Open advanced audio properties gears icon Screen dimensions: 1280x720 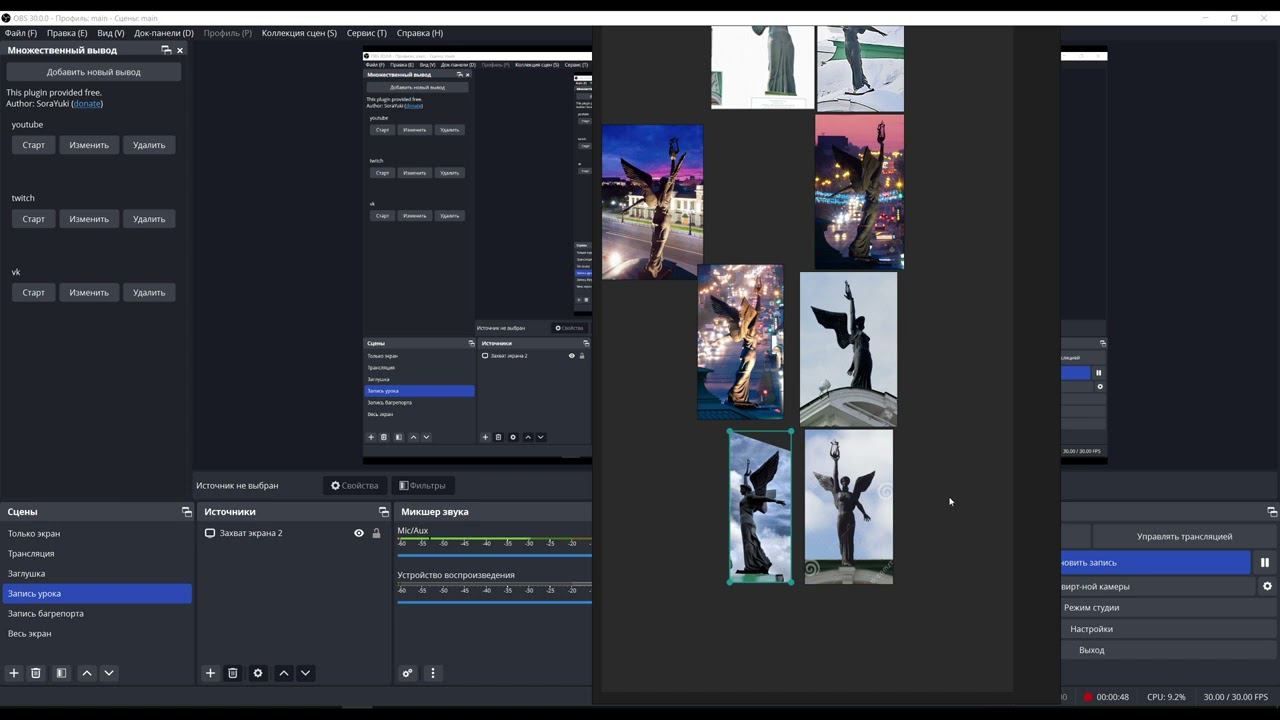click(x=407, y=673)
